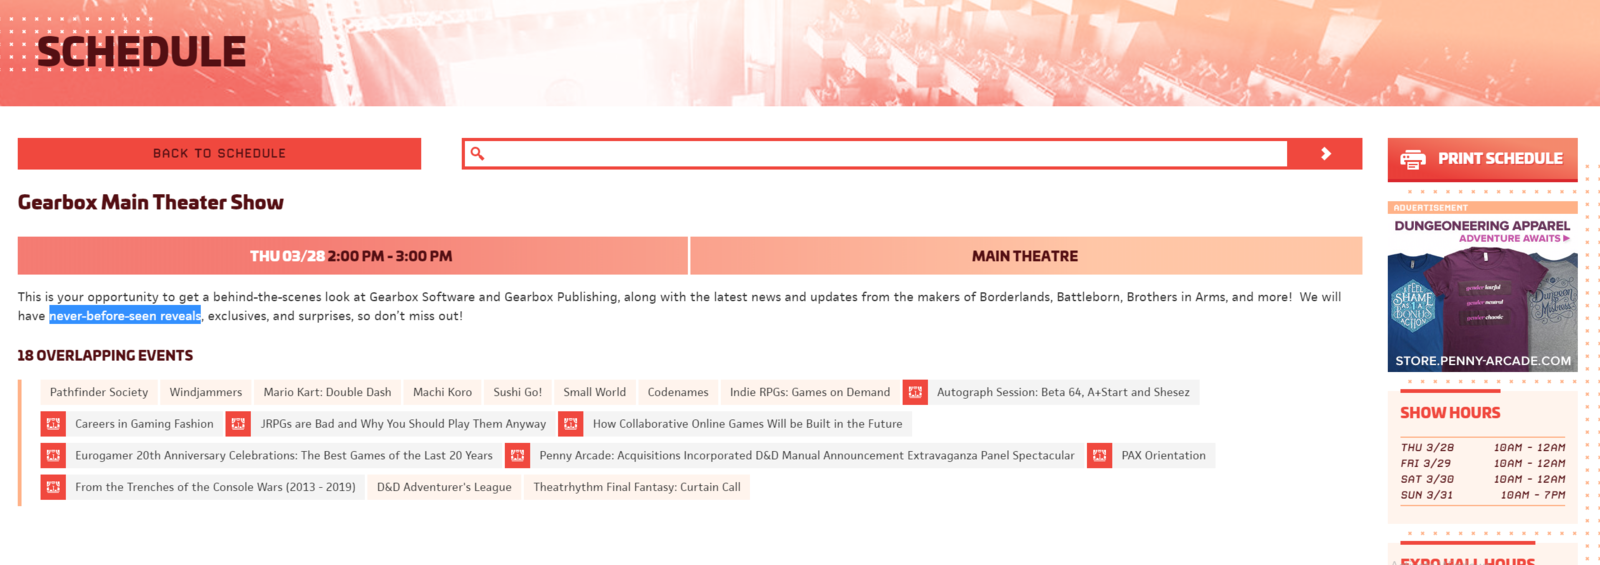1600x565 pixels.
Task: Open From the Trenches of Console Wars link
Action: (x=215, y=487)
